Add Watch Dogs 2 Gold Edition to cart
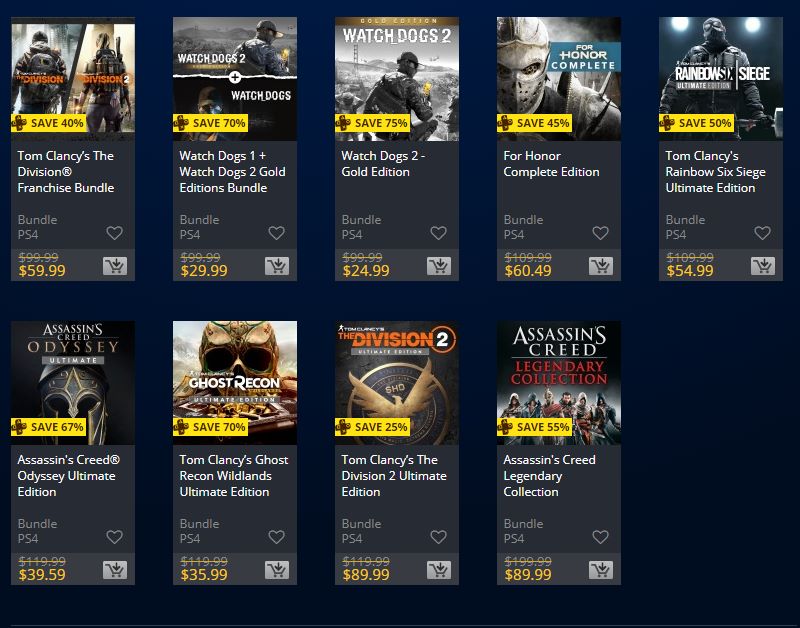This screenshot has height=628, width=800. (x=439, y=266)
